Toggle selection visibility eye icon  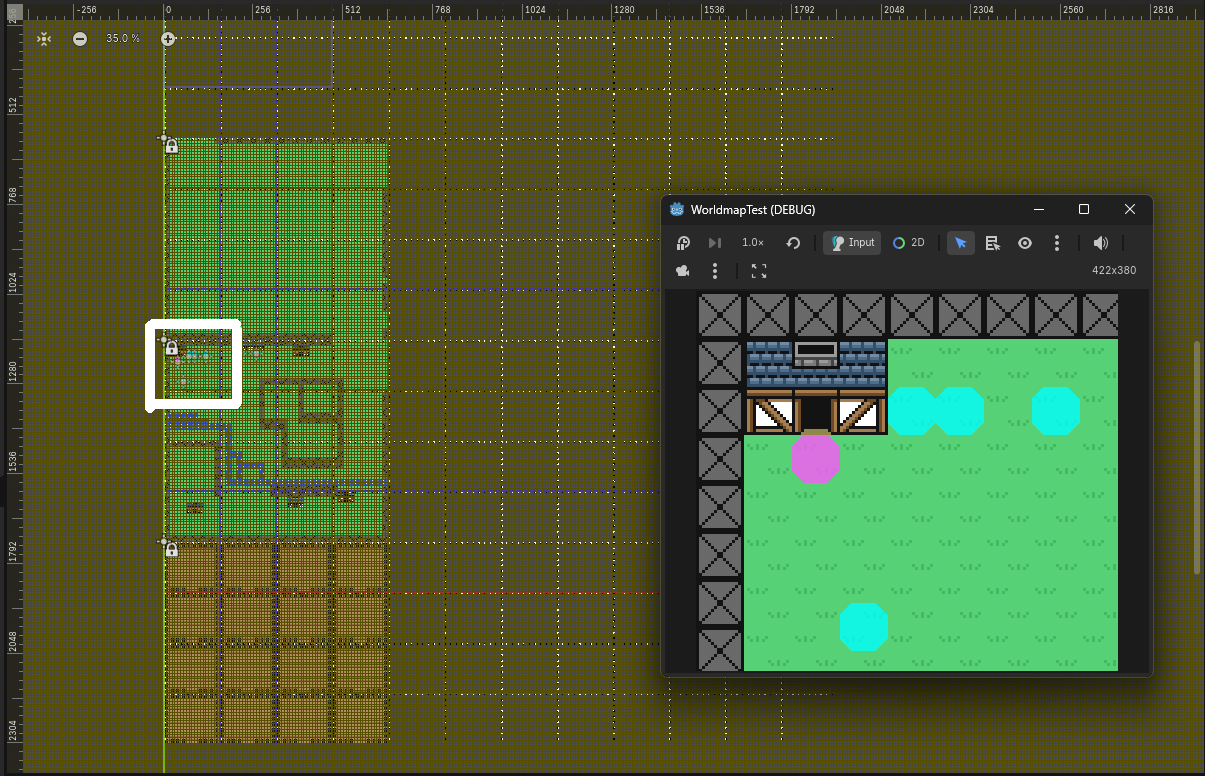(1025, 243)
